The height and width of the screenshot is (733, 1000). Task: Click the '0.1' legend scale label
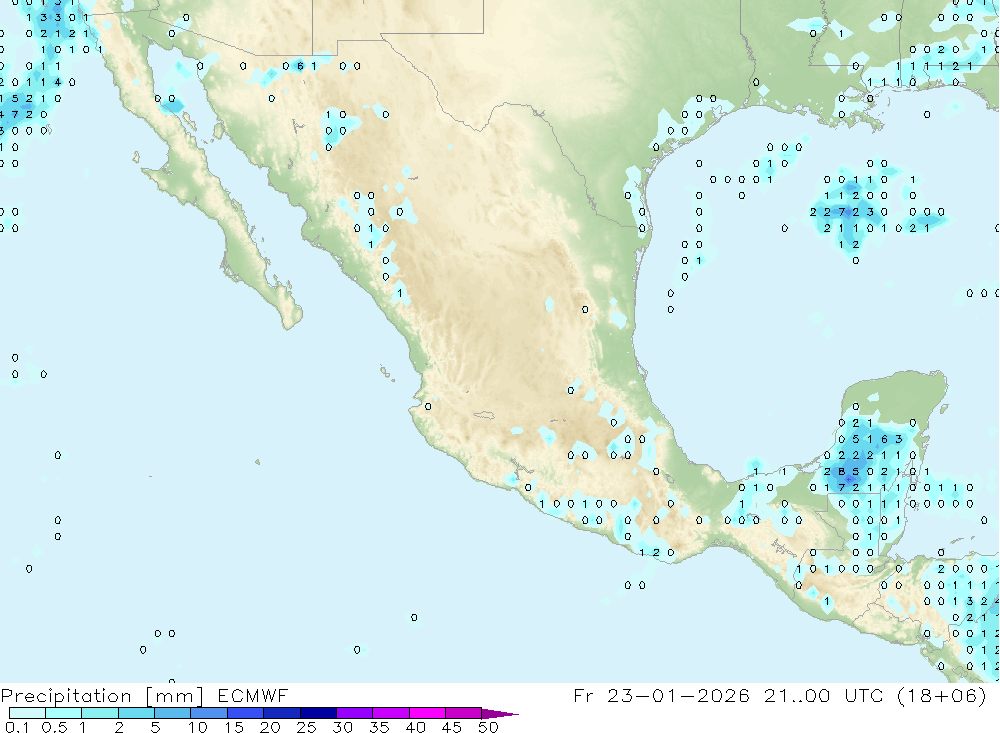(x=17, y=727)
